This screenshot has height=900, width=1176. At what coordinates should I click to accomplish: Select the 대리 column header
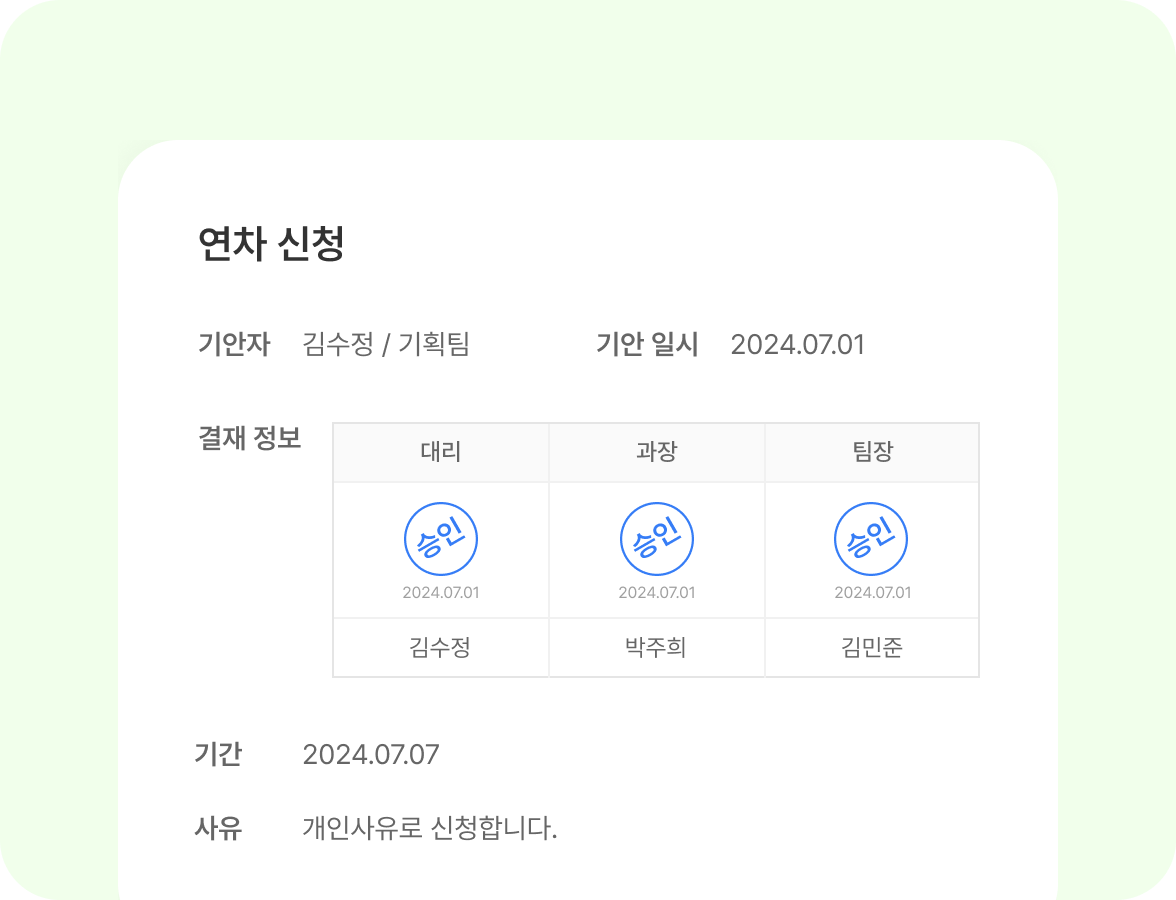441,452
